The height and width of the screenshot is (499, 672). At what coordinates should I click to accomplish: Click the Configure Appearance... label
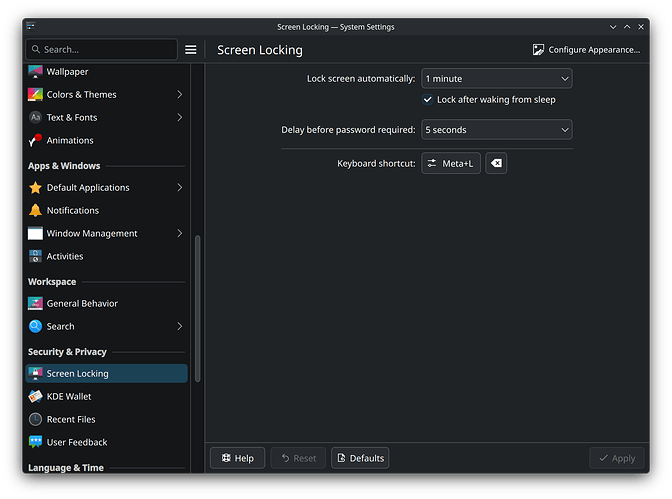(594, 50)
